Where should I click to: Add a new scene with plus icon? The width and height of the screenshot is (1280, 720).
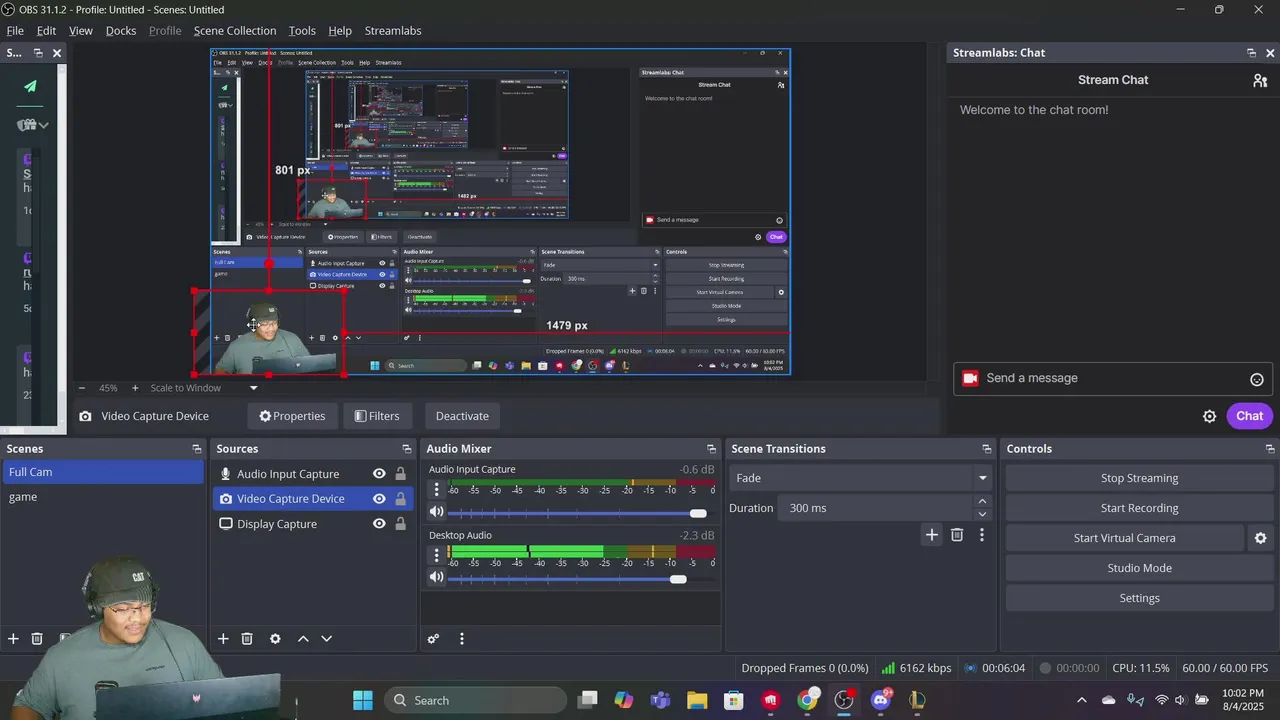coord(13,639)
